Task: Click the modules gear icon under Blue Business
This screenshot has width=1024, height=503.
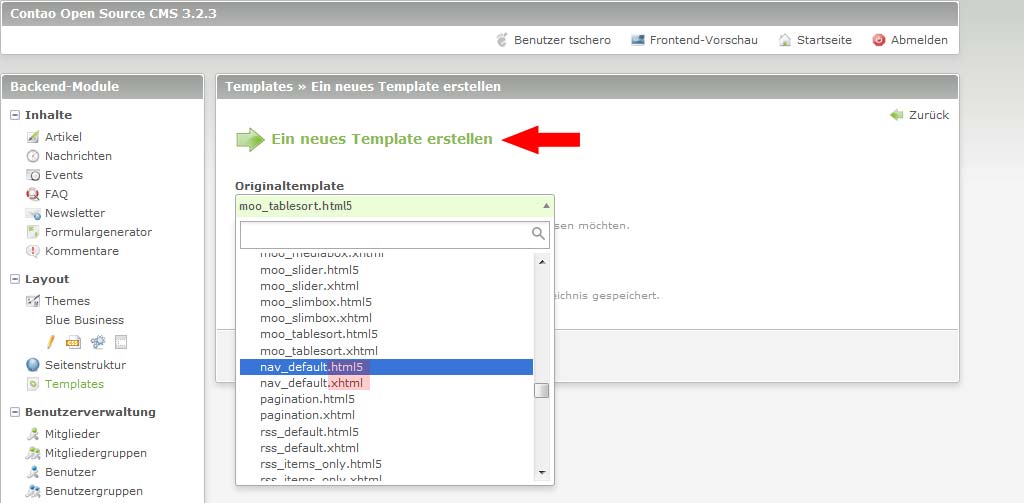Action: pos(98,341)
